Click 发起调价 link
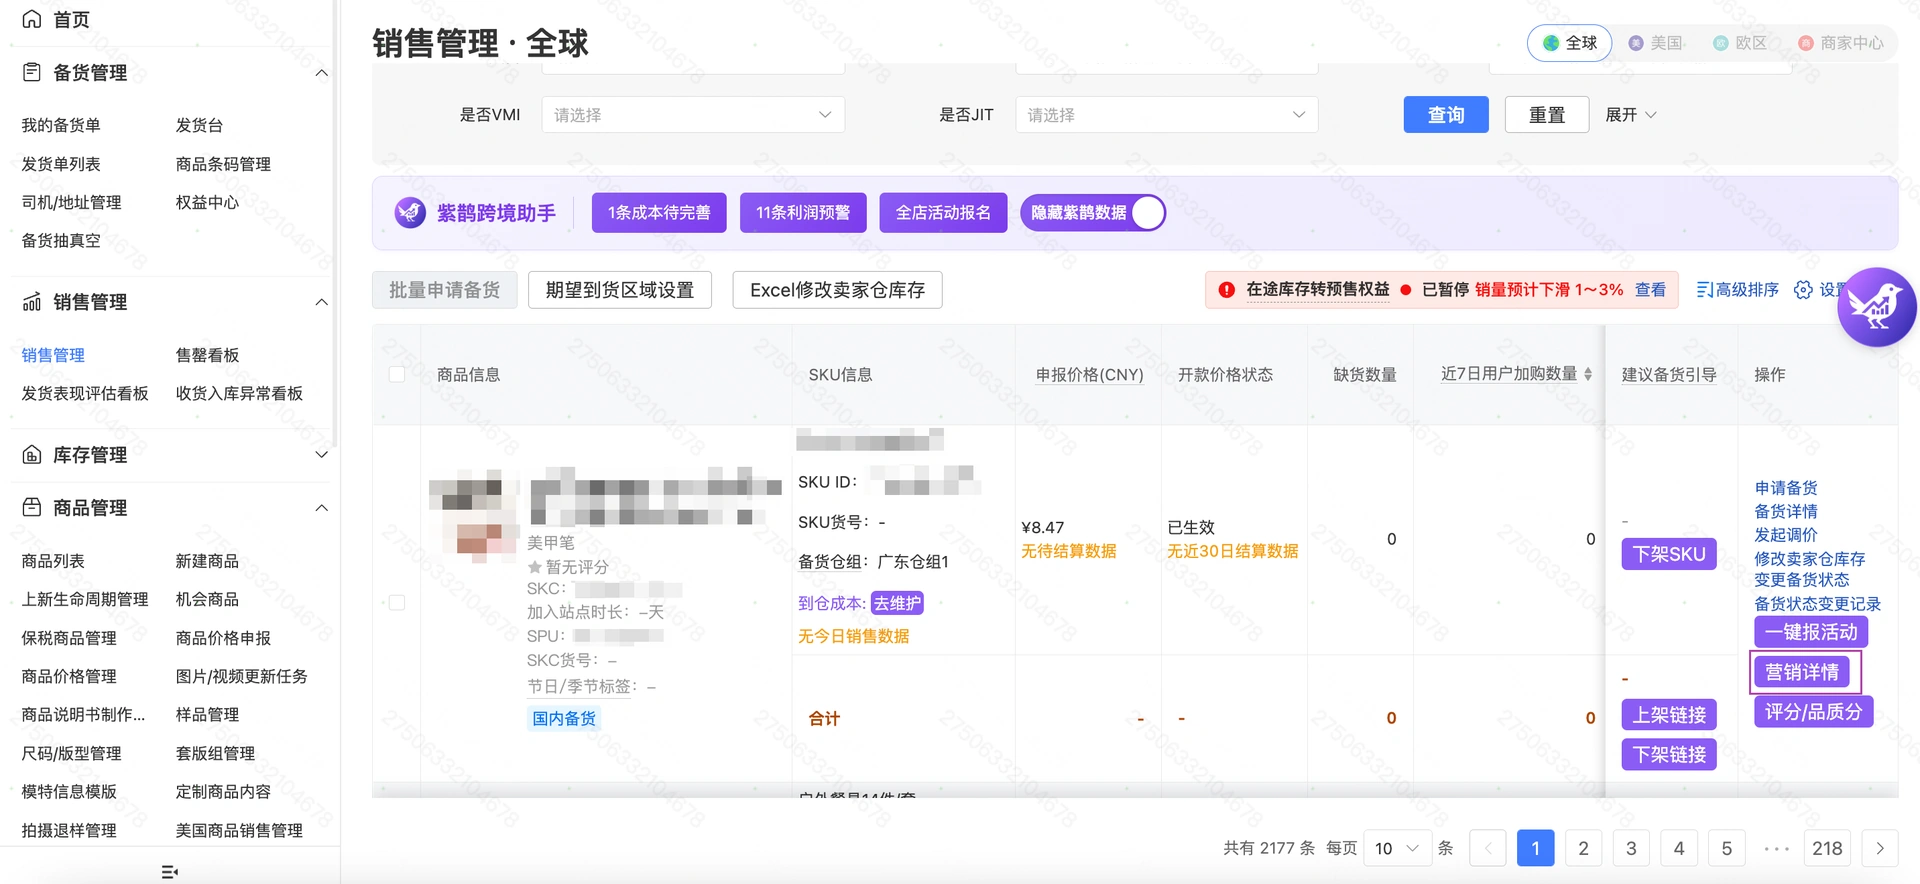 1786,535
